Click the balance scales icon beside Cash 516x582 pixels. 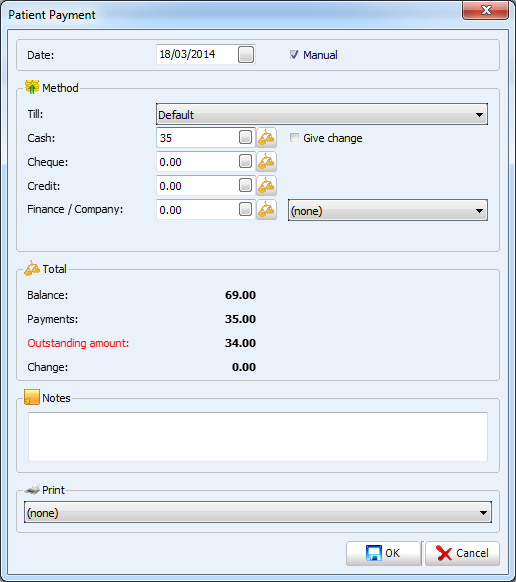click(x=266, y=138)
